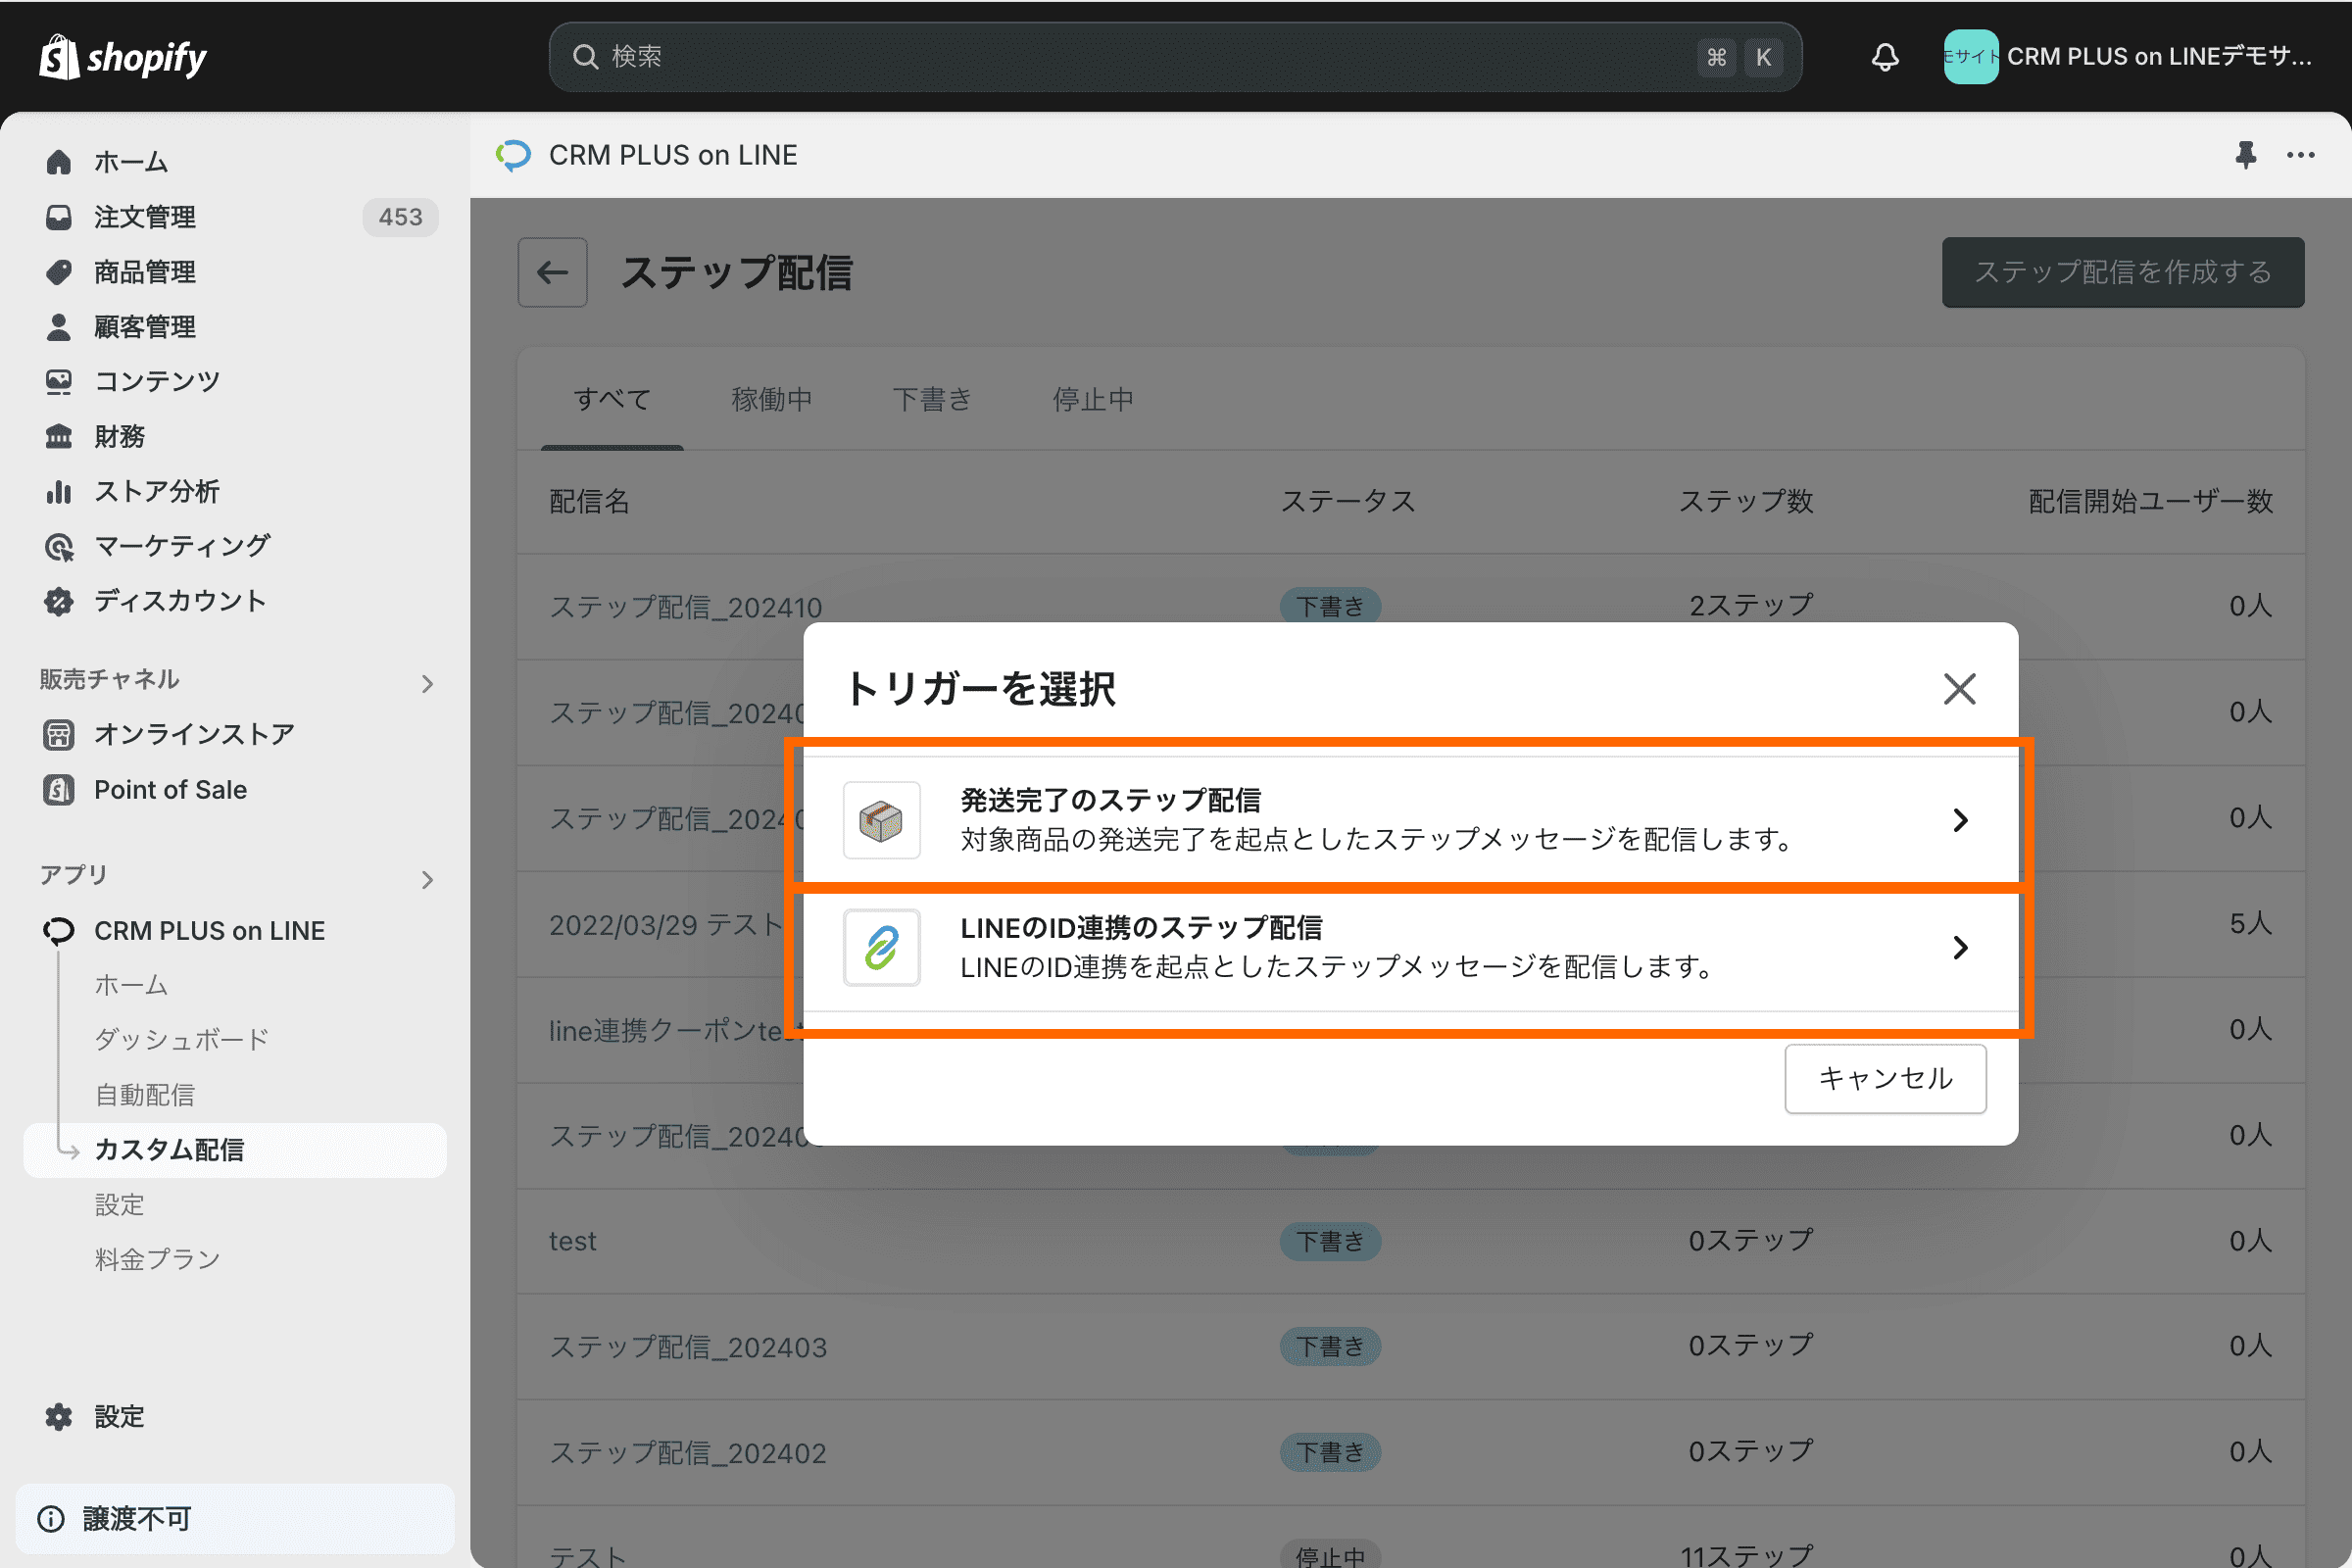This screenshot has width=2352, height=1568.
Task: Open 商品管理 in the sidebar
Action: coord(145,272)
